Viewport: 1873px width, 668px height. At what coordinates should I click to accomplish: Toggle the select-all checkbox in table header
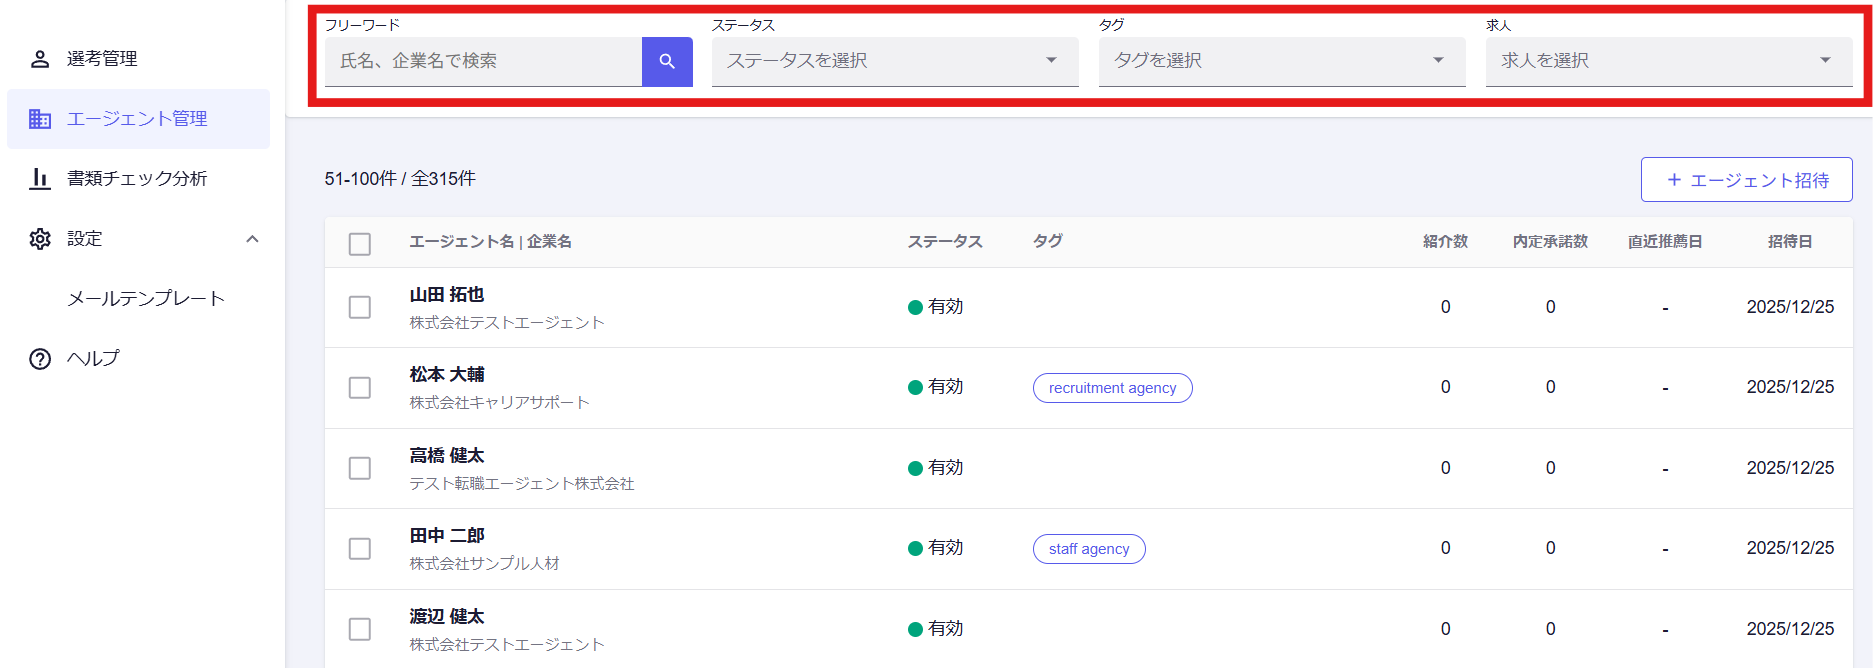[360, 244]
